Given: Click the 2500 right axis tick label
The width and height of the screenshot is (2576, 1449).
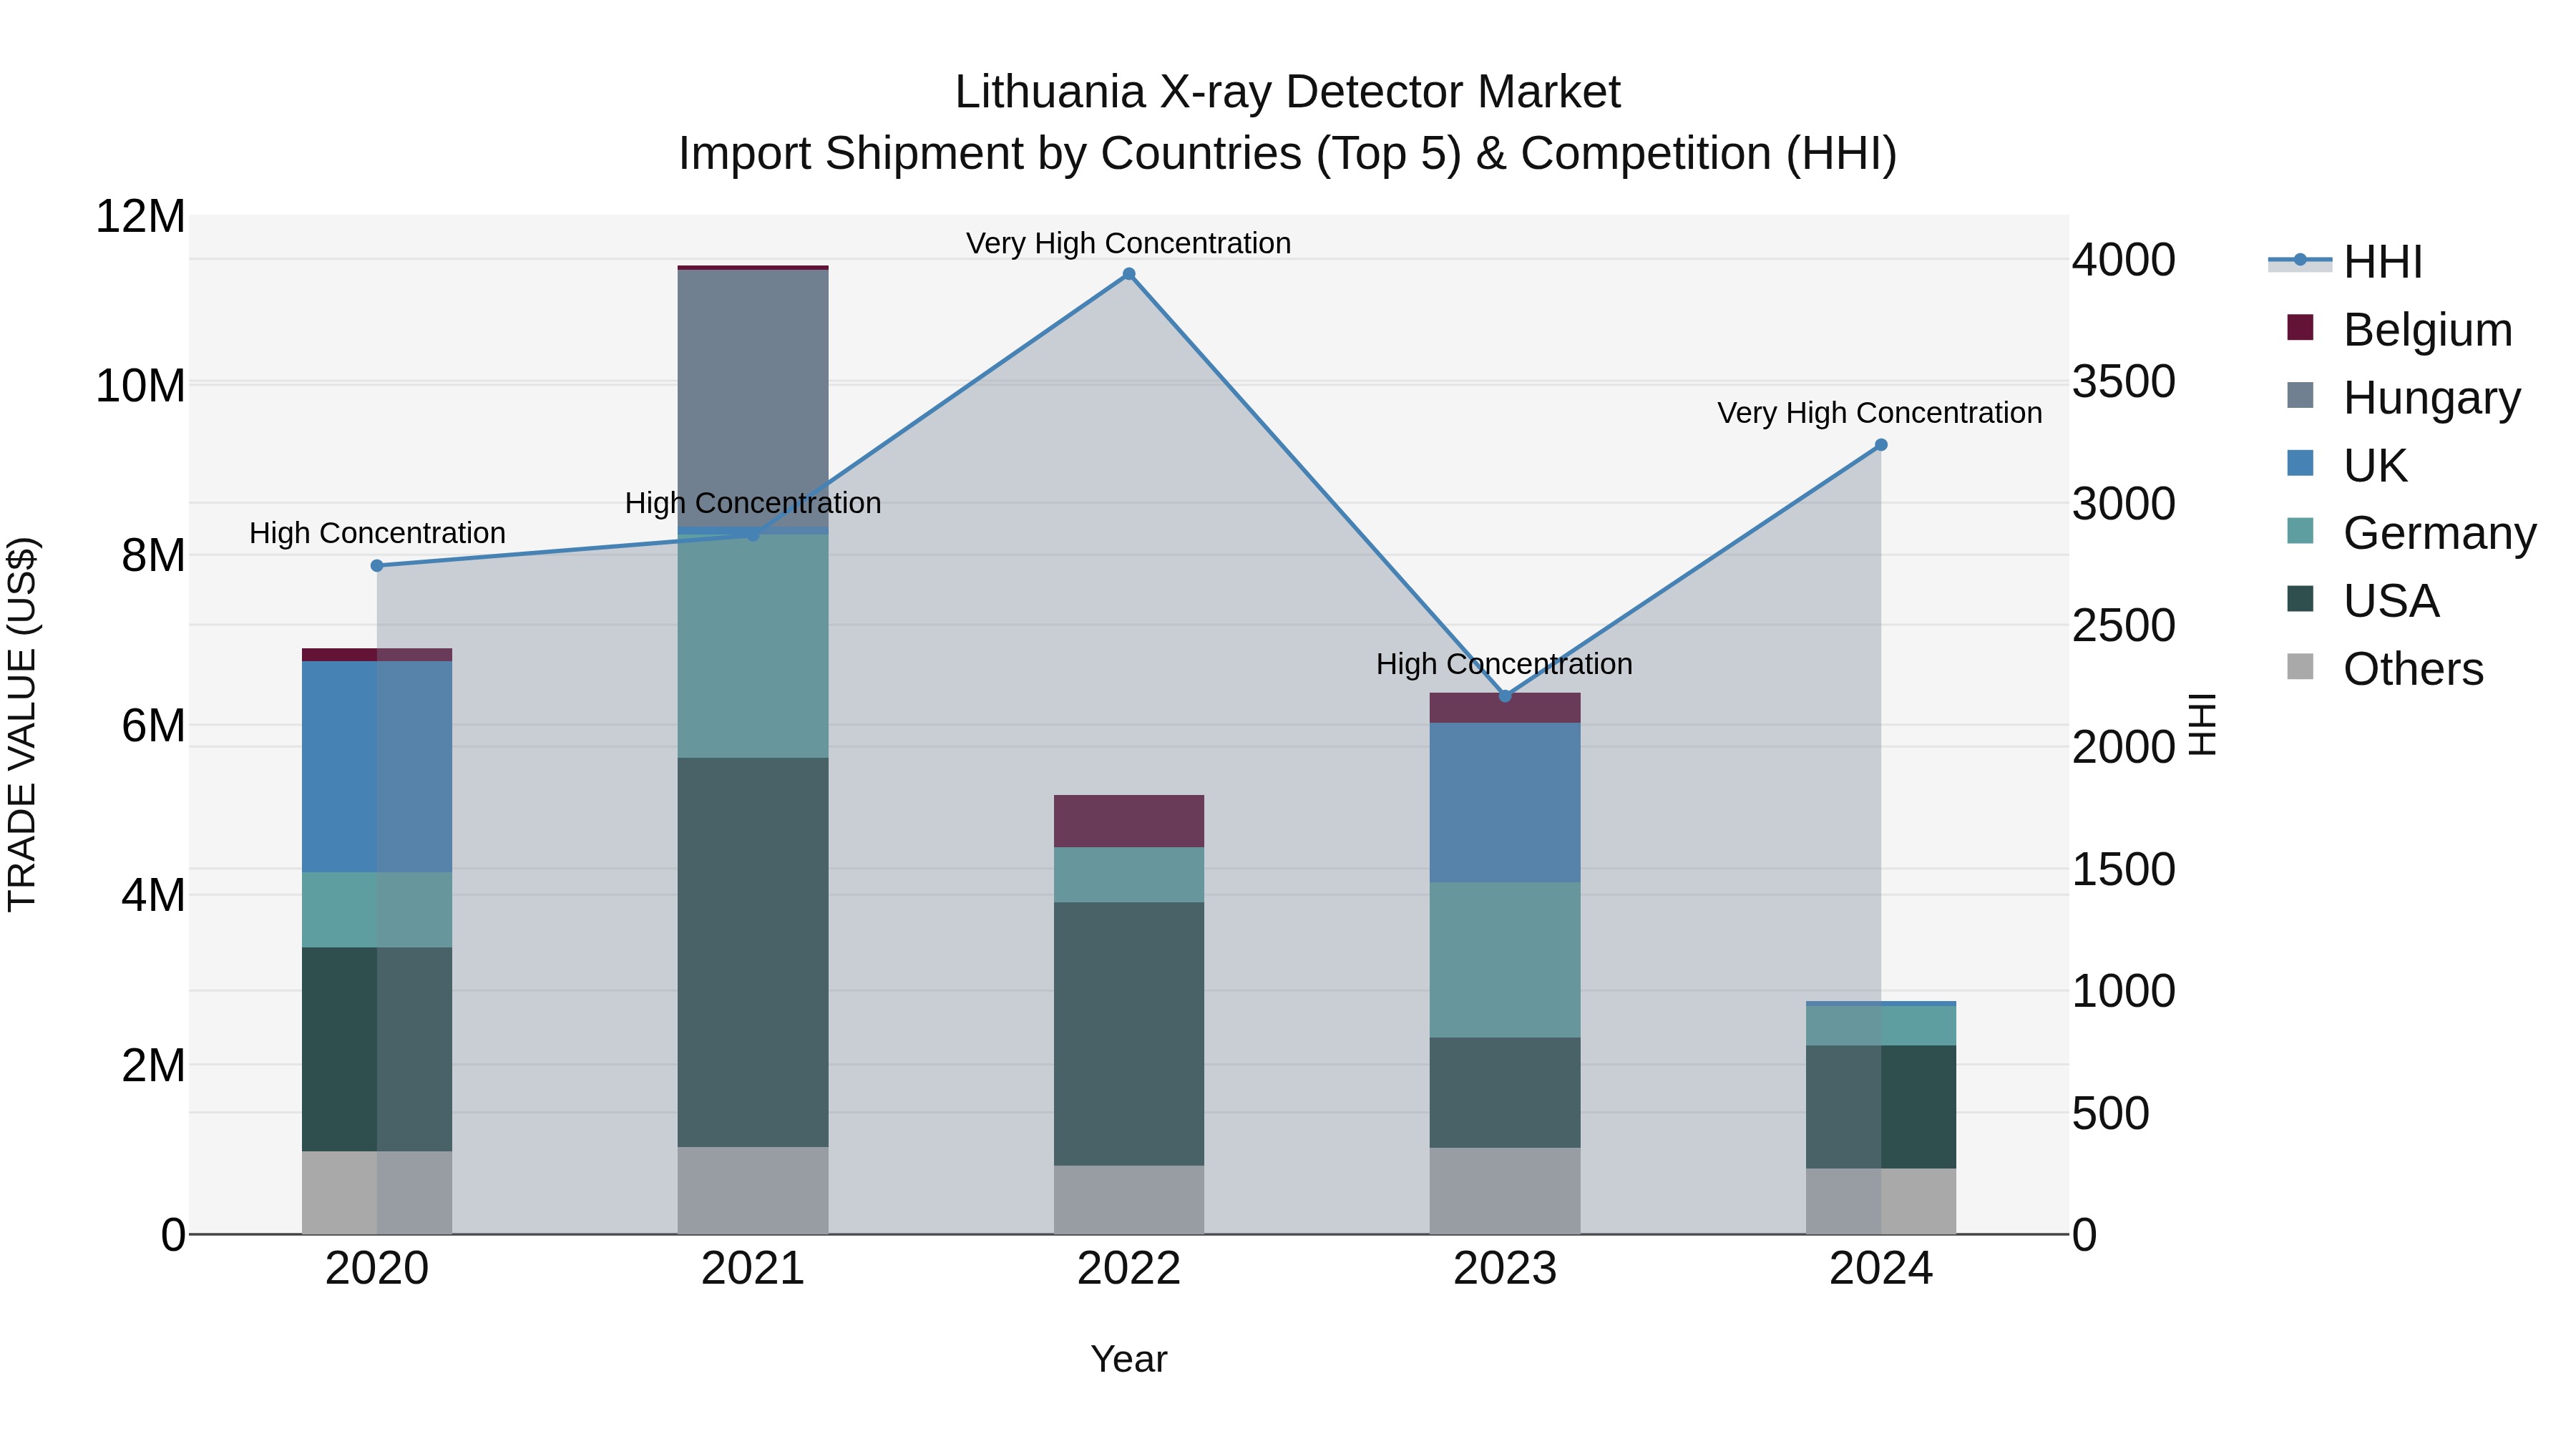Looking at the screenshot, I should 2124,626.
